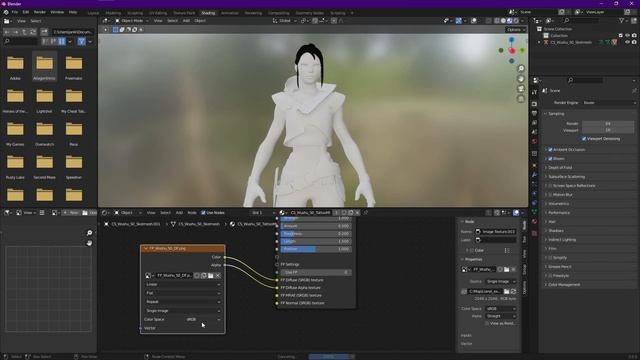Adjust the Use FP slider
The height and width of the screenshot is (360, 640).
(x=316, y=272)
